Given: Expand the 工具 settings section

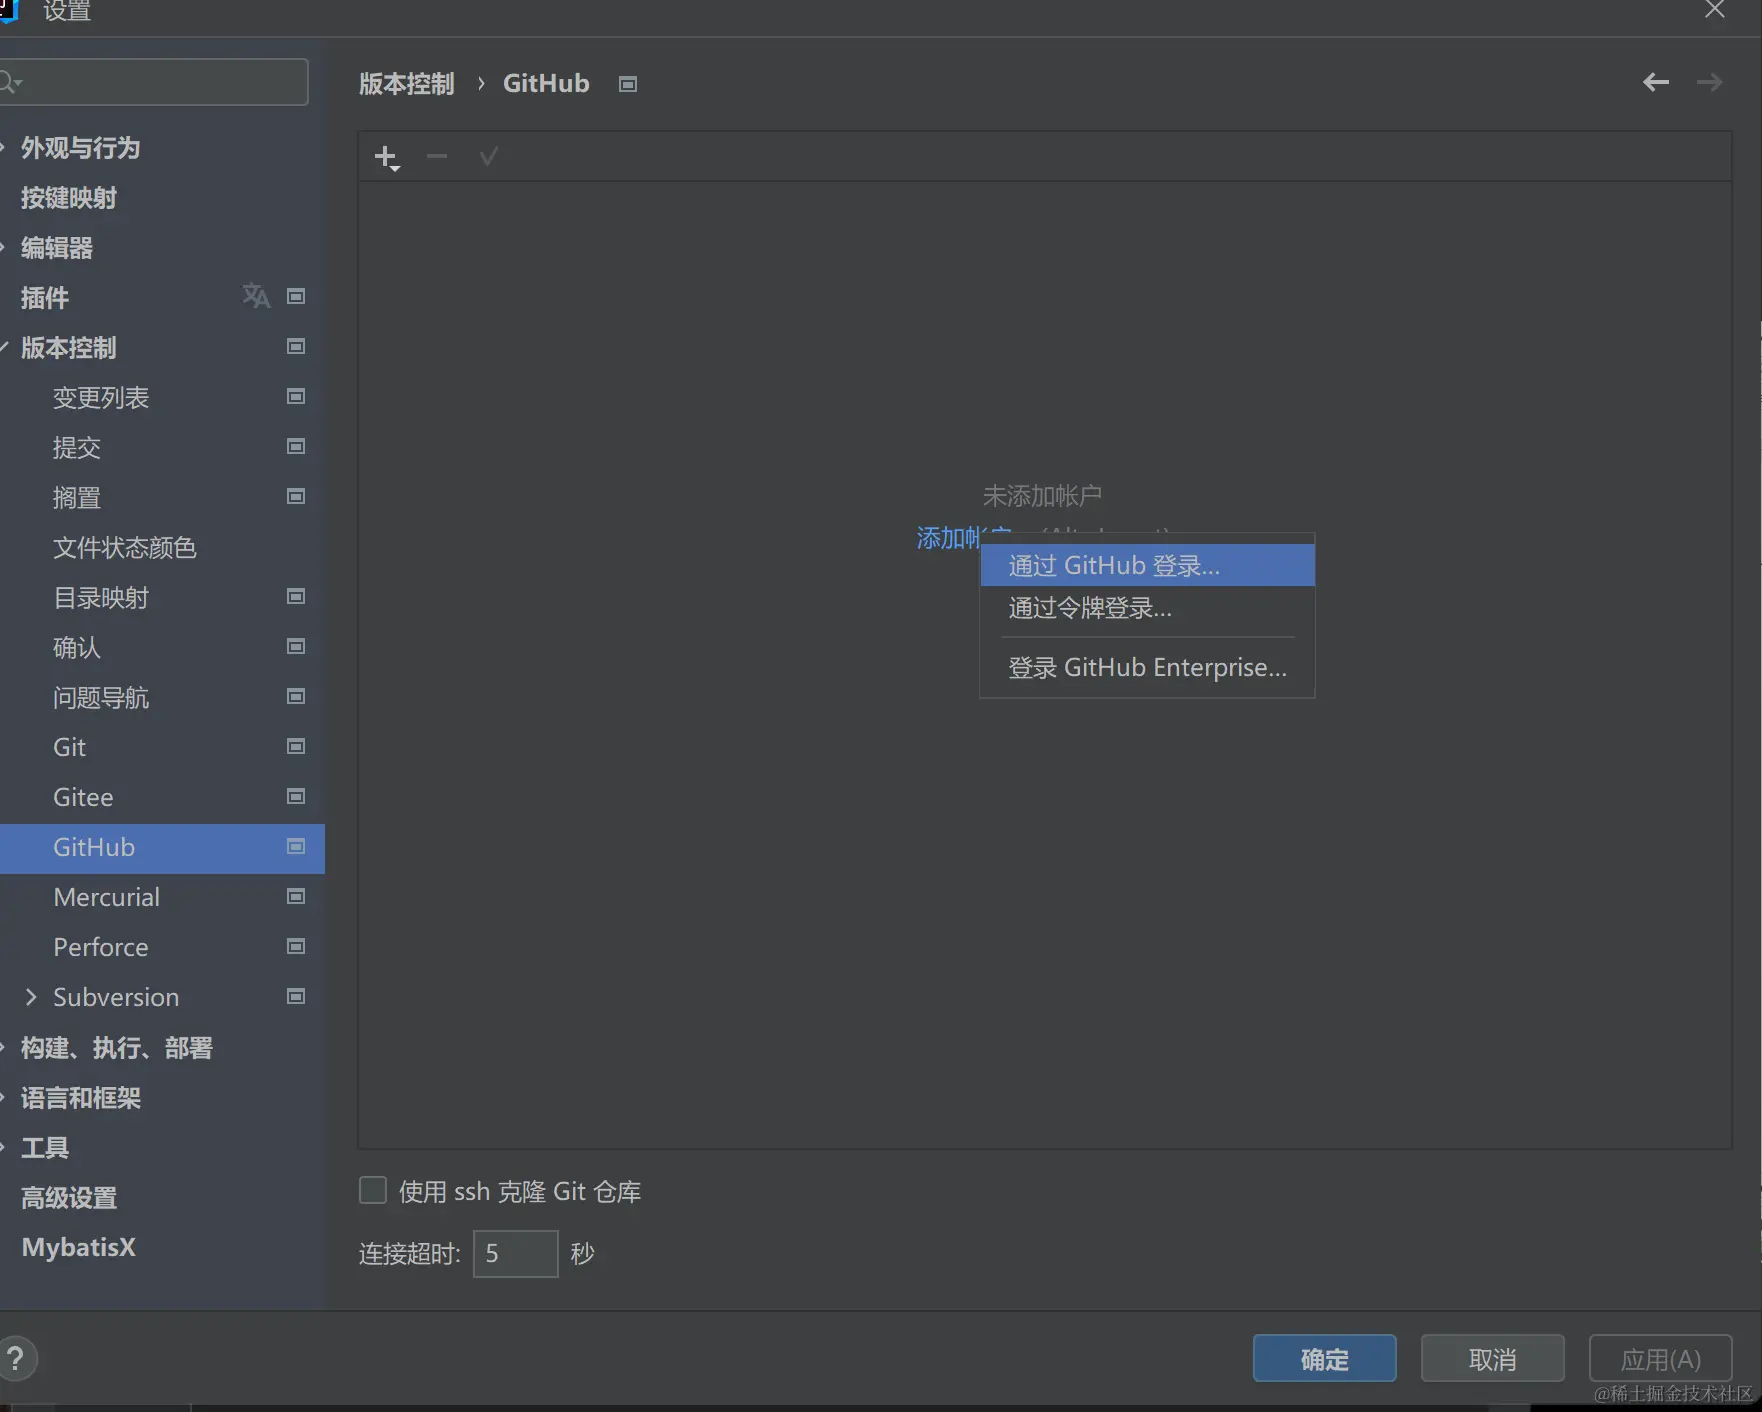Looking at the screenshot, I should pos(3,1147).
